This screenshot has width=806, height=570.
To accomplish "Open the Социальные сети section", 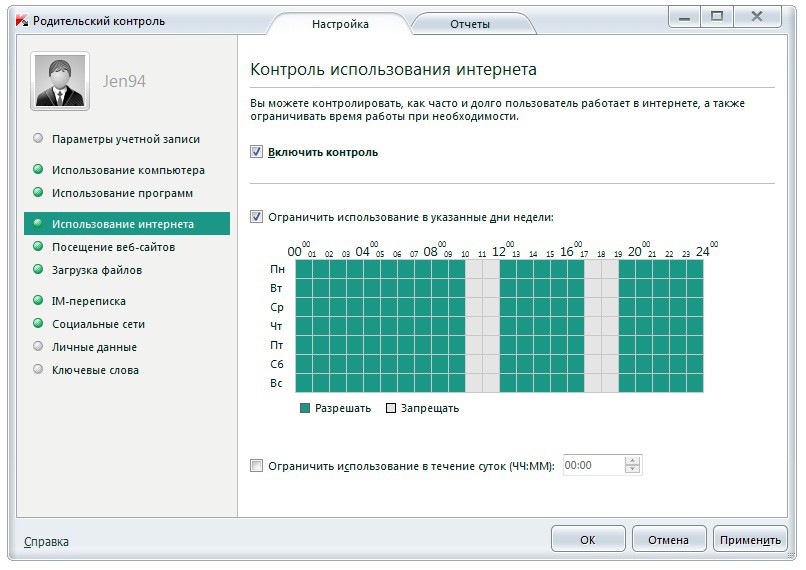I will tap(98, 324).
